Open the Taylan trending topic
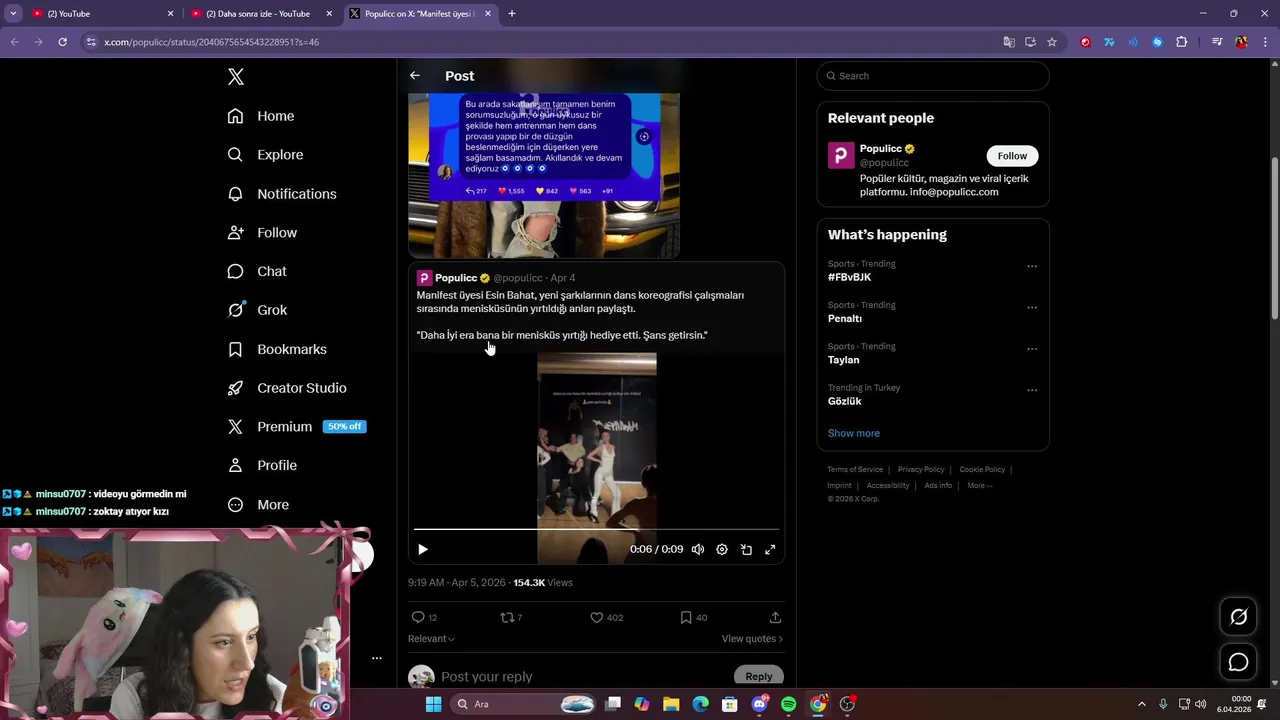1280x720 pixels. click(843, 360)
